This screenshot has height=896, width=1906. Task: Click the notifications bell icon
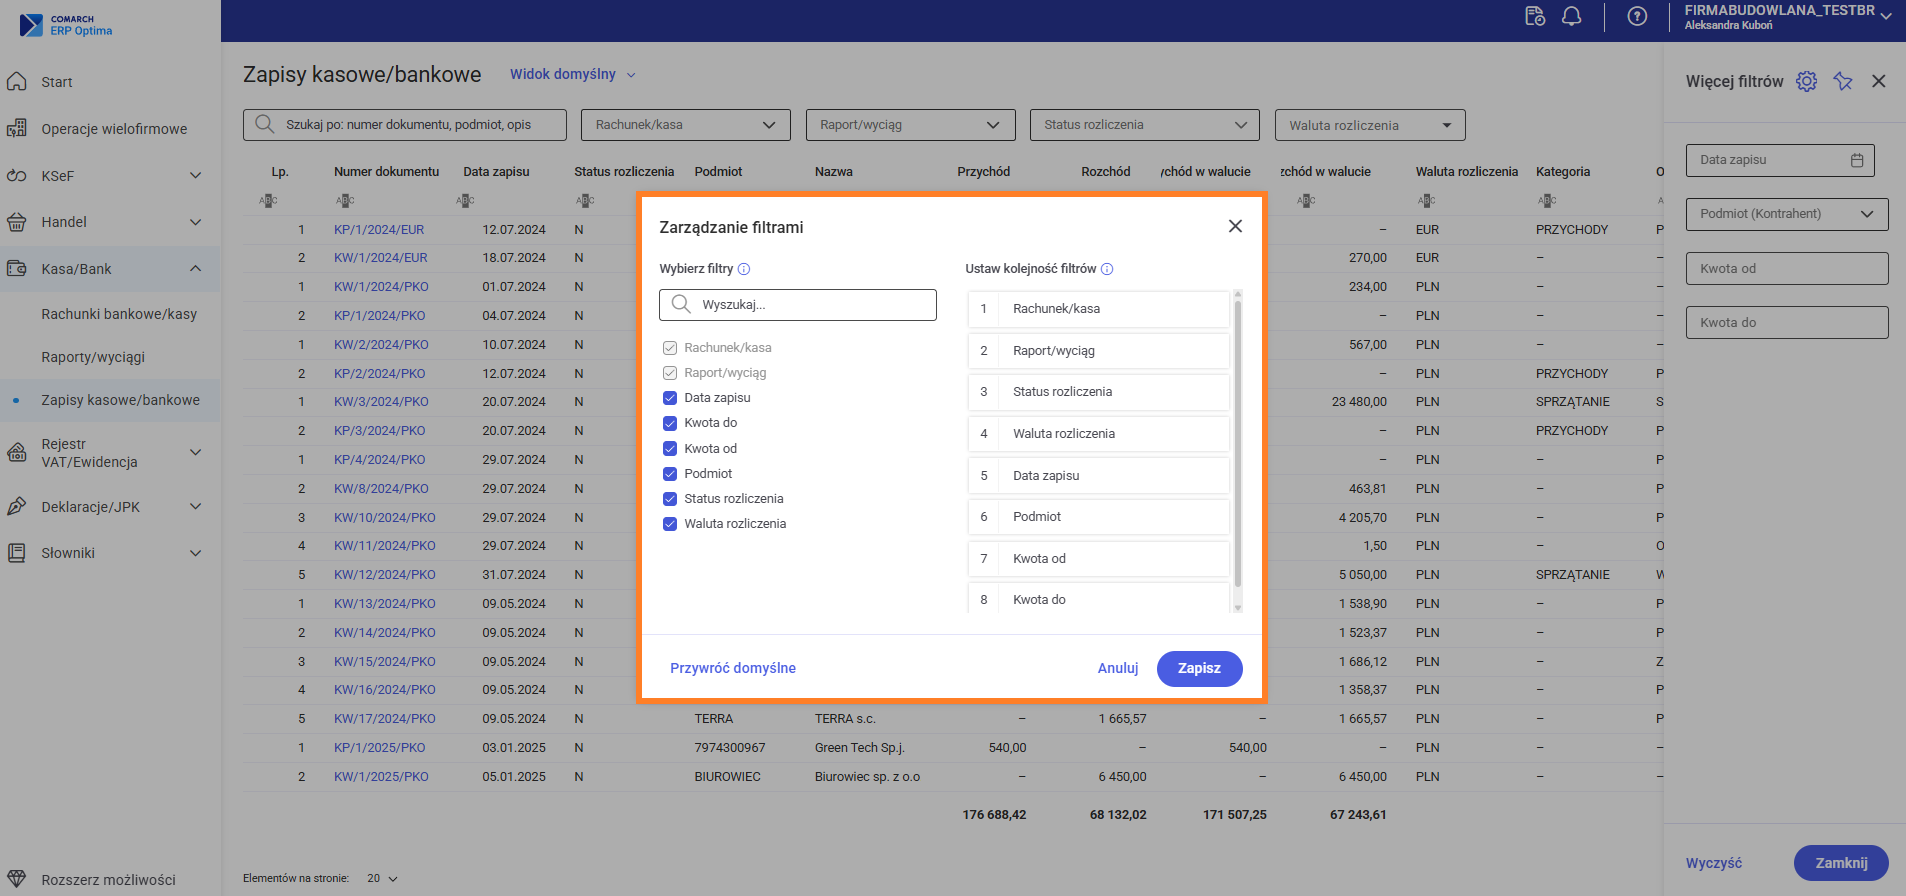[1572, 16]
